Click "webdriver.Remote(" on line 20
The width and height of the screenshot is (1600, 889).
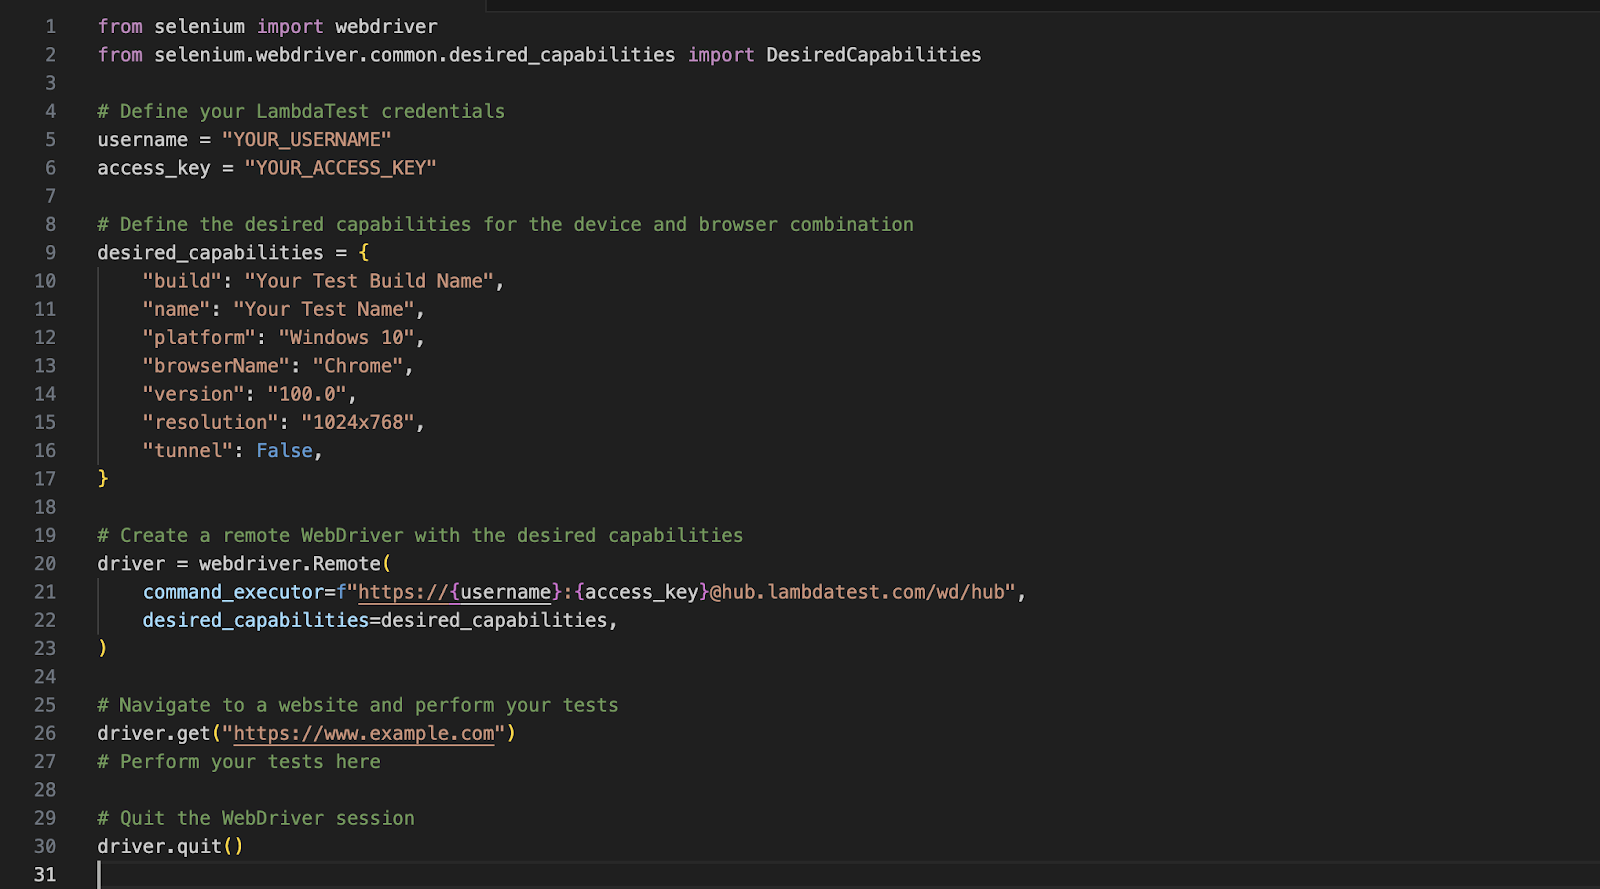[295, 563]
